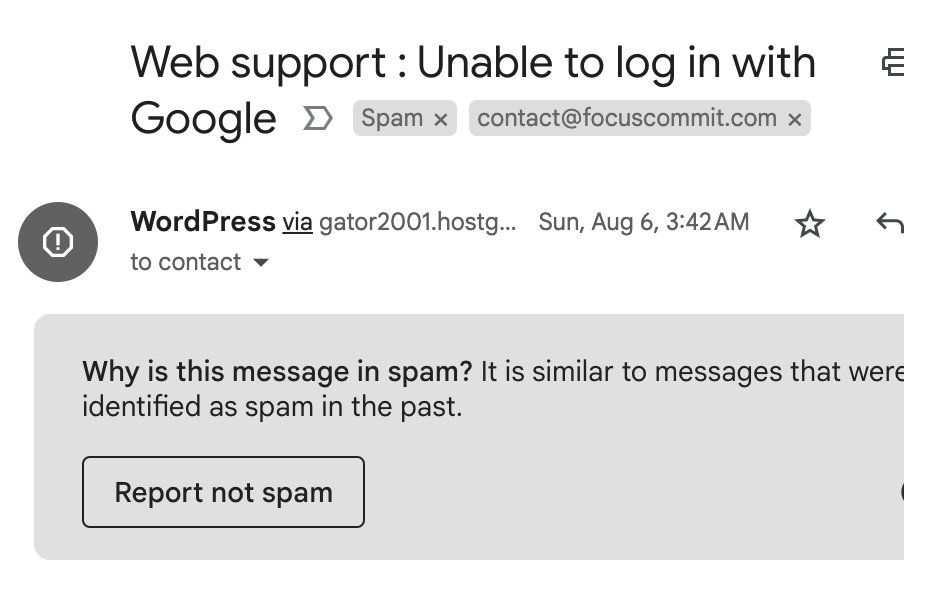Click the Sun, Aug 6 timestamp

[643, 222]
